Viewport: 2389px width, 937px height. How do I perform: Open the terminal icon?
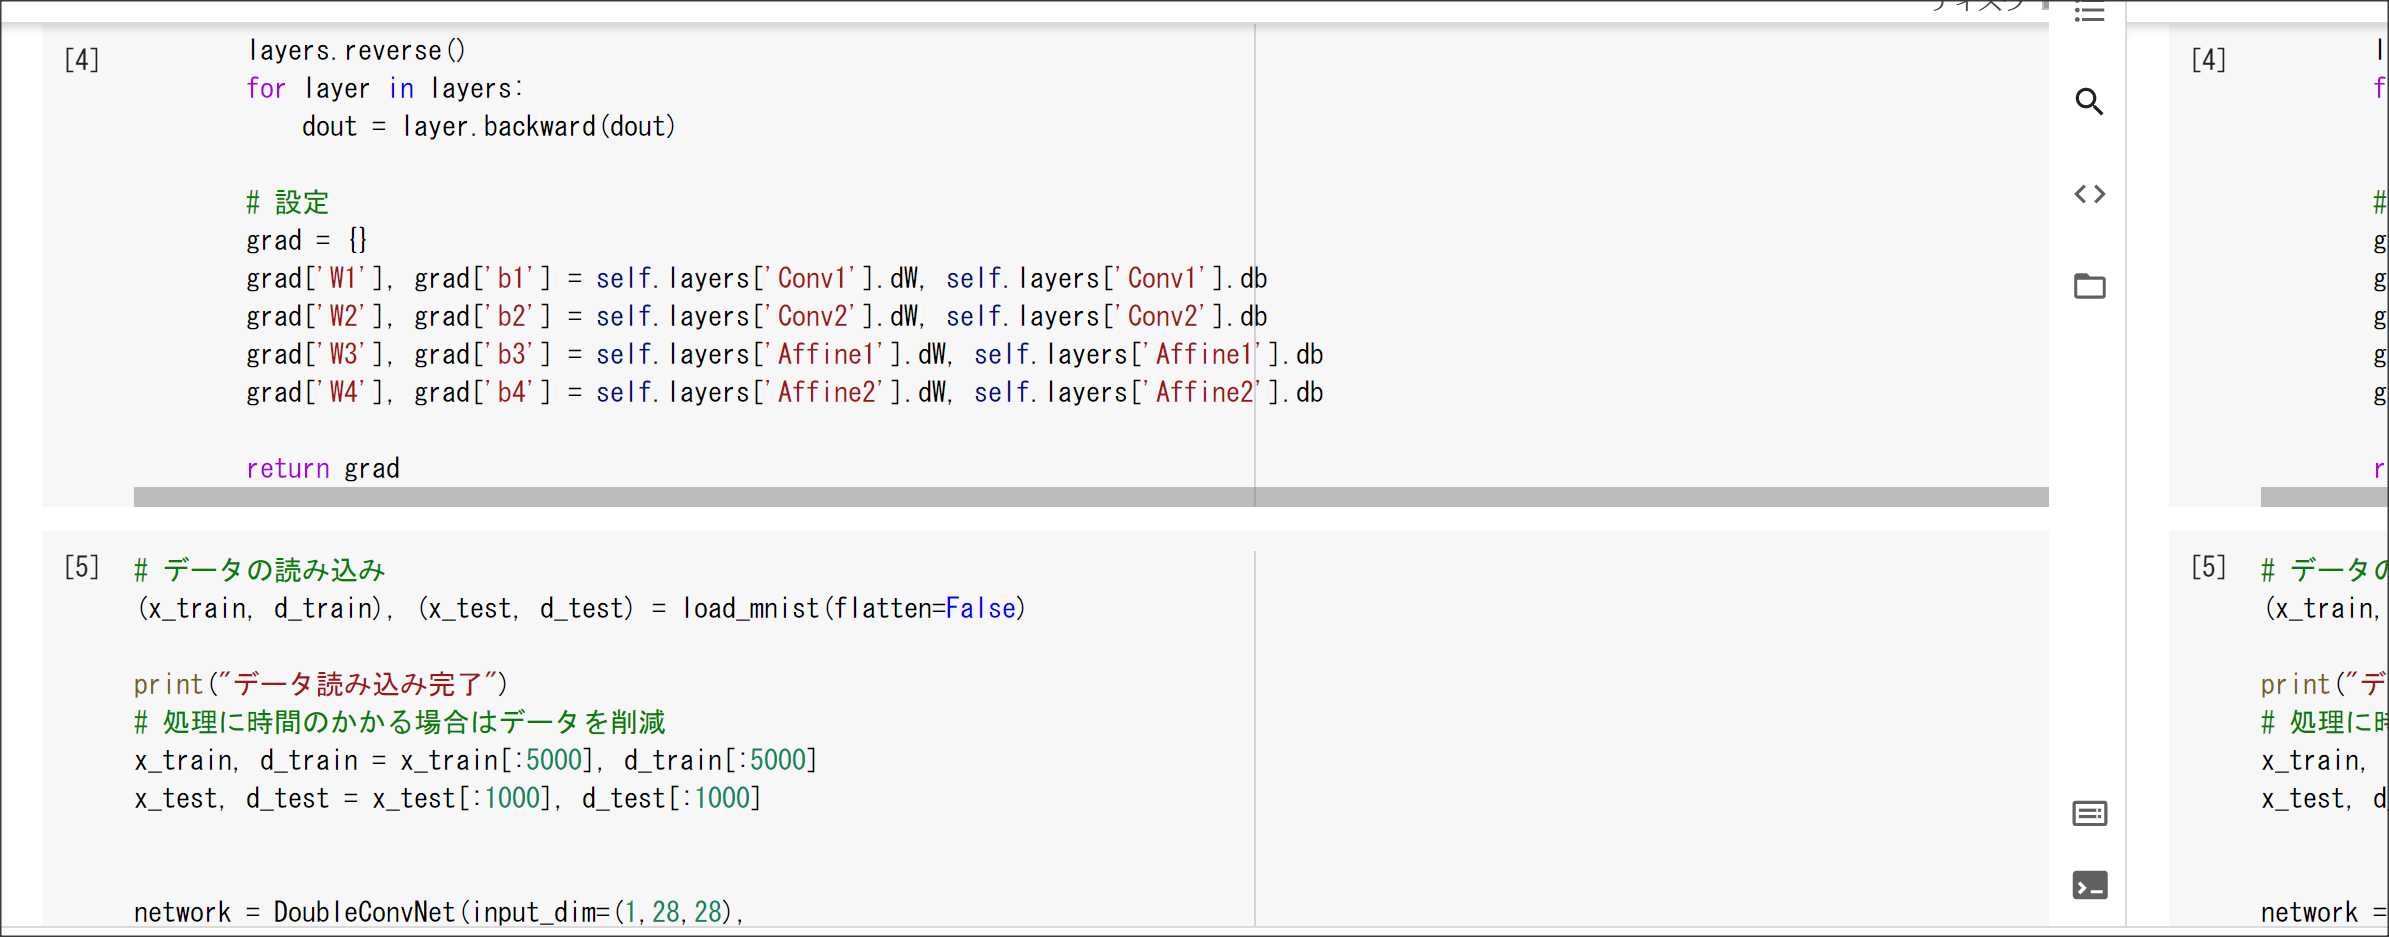[x=2089, y=886]
